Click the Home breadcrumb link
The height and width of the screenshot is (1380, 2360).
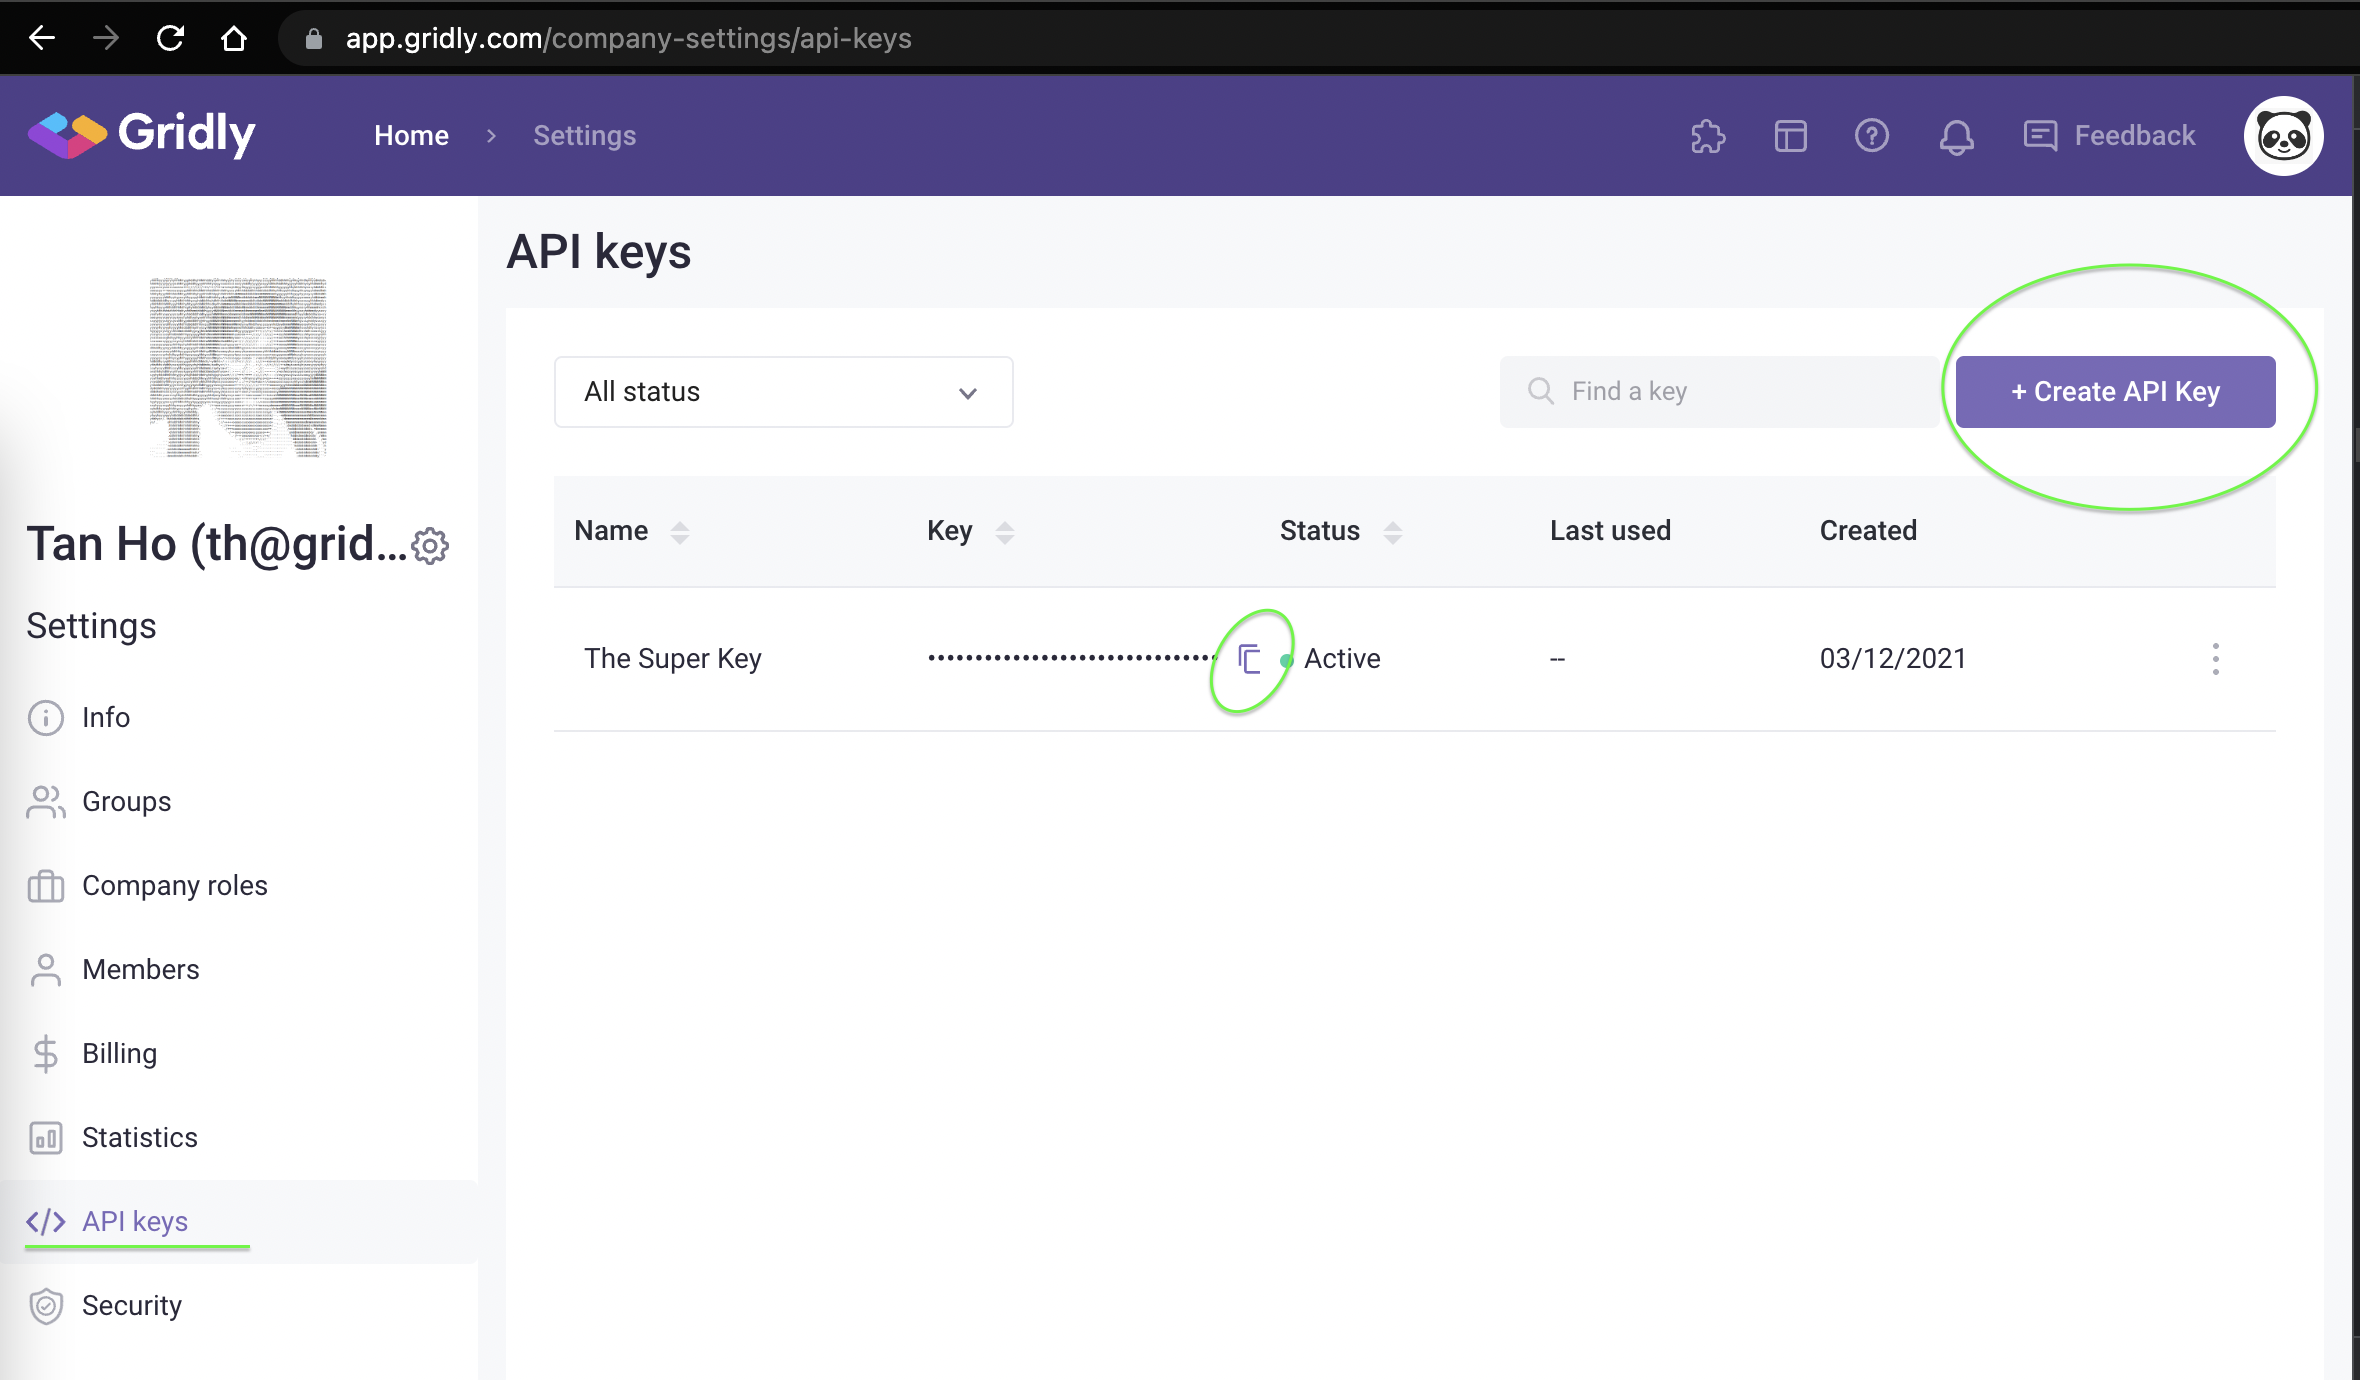point(411,136)
